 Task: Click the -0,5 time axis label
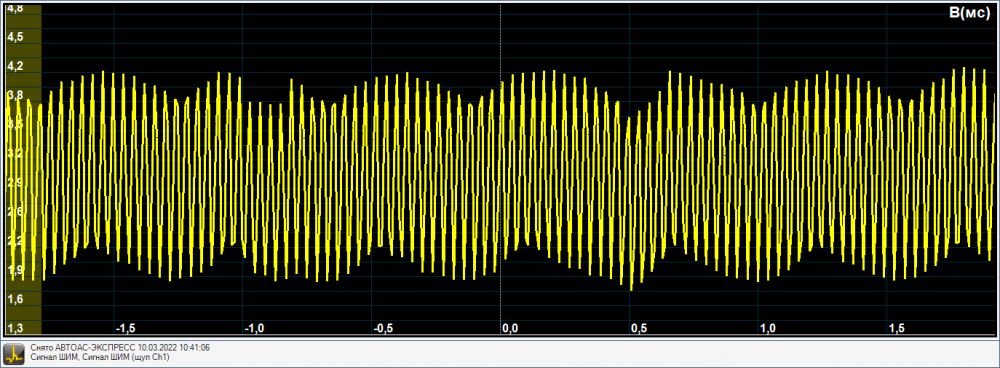[383, 328]
